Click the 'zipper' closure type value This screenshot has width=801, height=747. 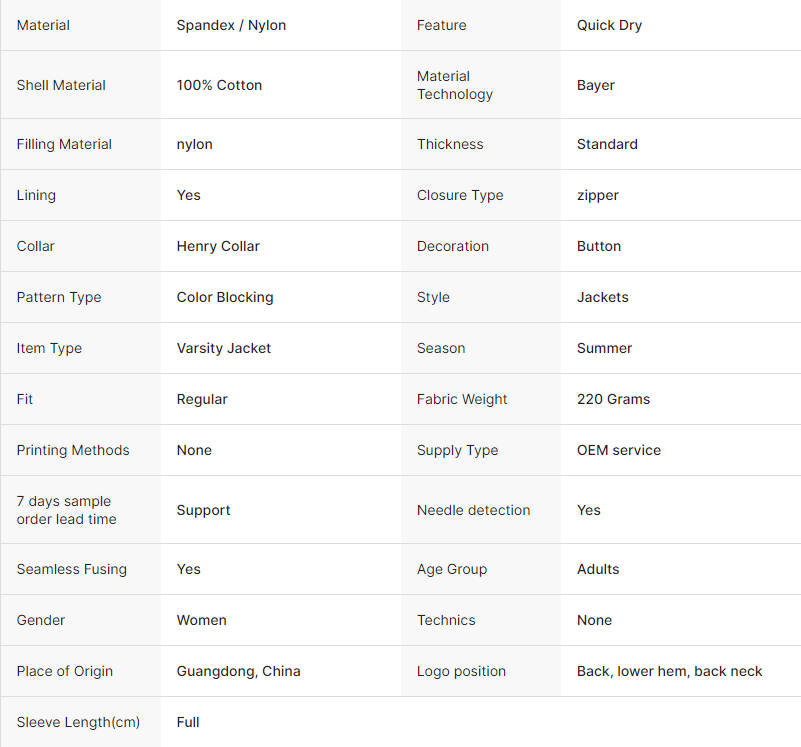coord(598,195)
